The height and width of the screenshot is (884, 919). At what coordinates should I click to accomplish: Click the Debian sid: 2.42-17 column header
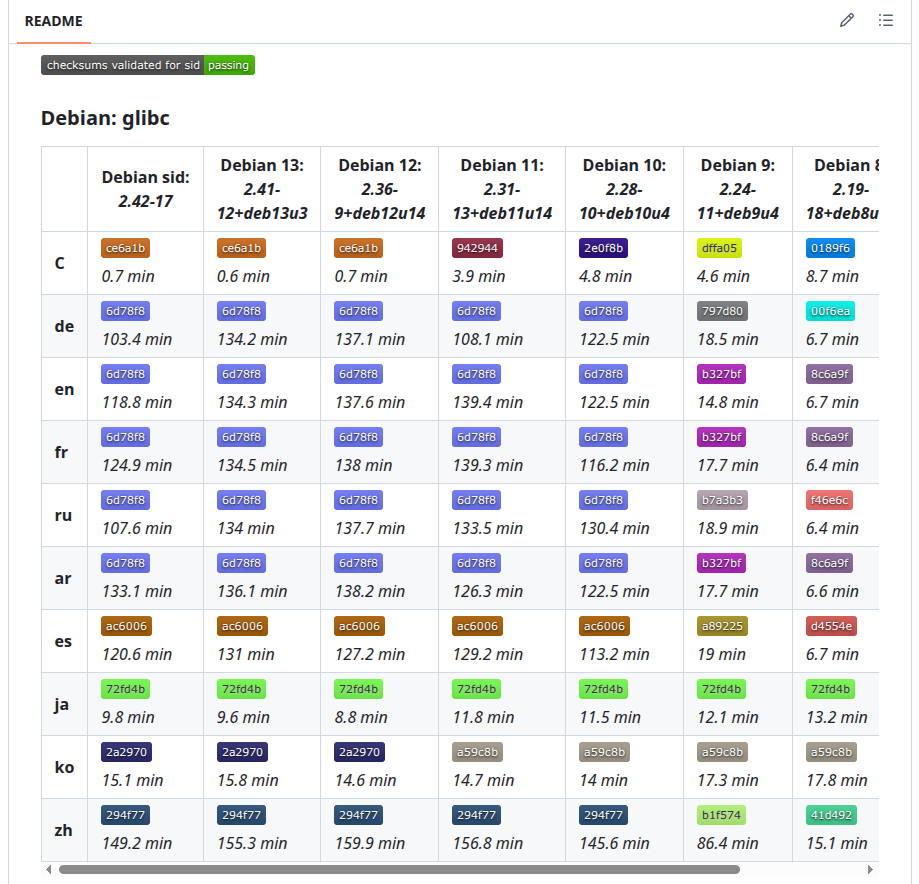(x=145, y=189)
